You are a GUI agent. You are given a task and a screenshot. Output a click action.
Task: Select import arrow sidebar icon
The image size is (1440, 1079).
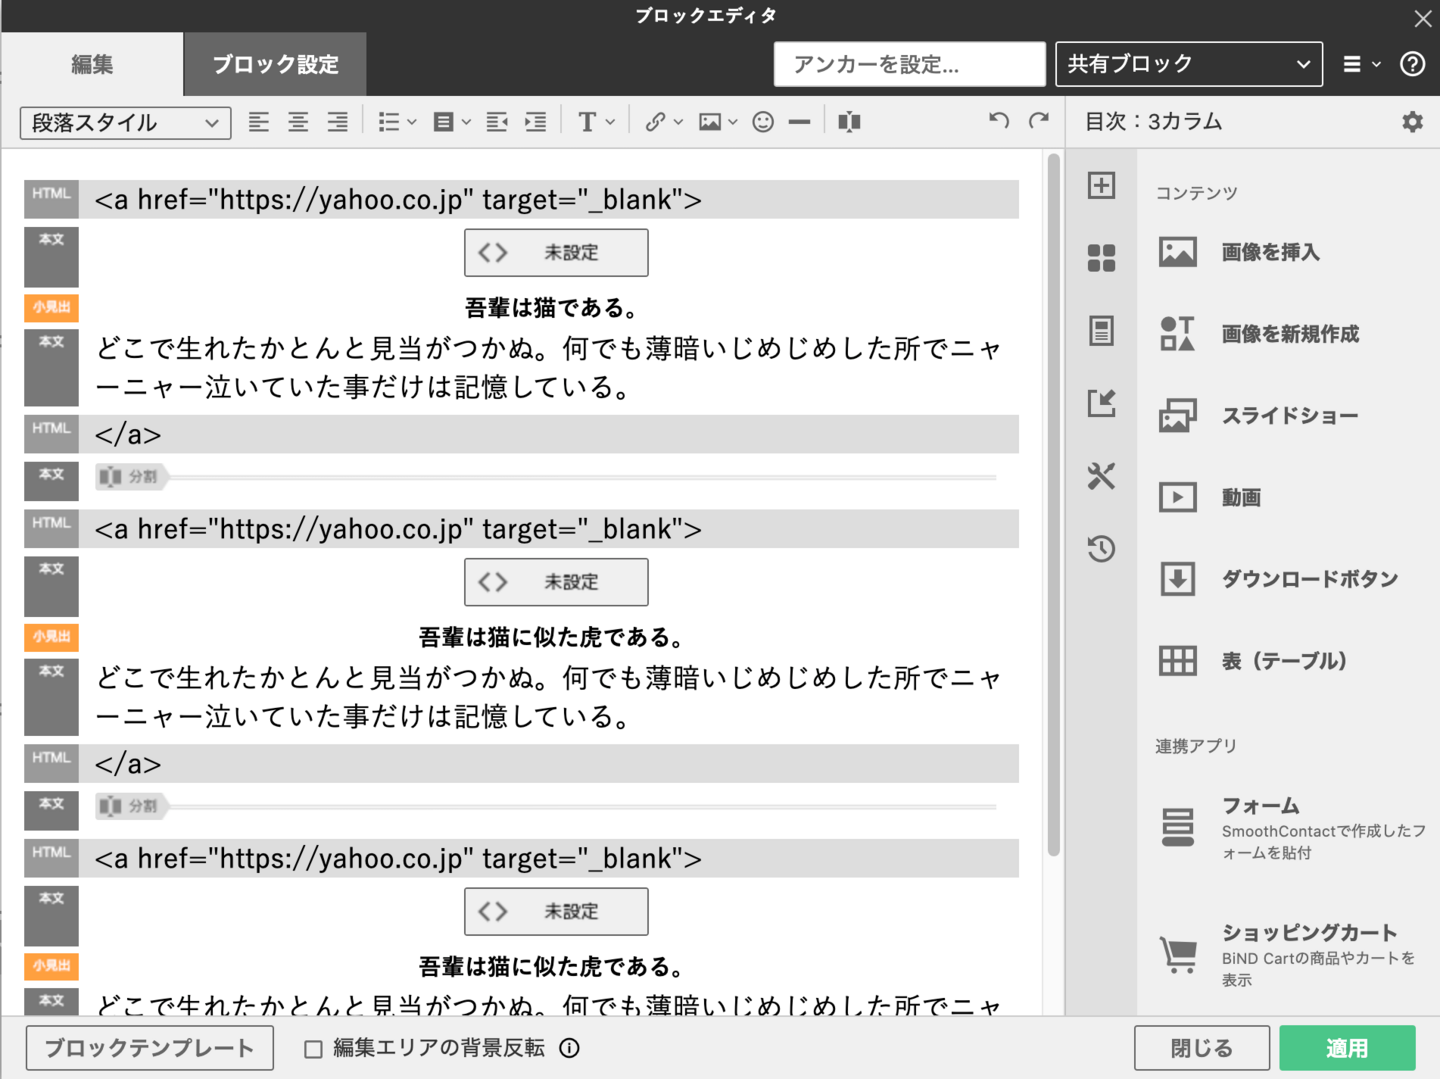click(x=1101, y=403)
